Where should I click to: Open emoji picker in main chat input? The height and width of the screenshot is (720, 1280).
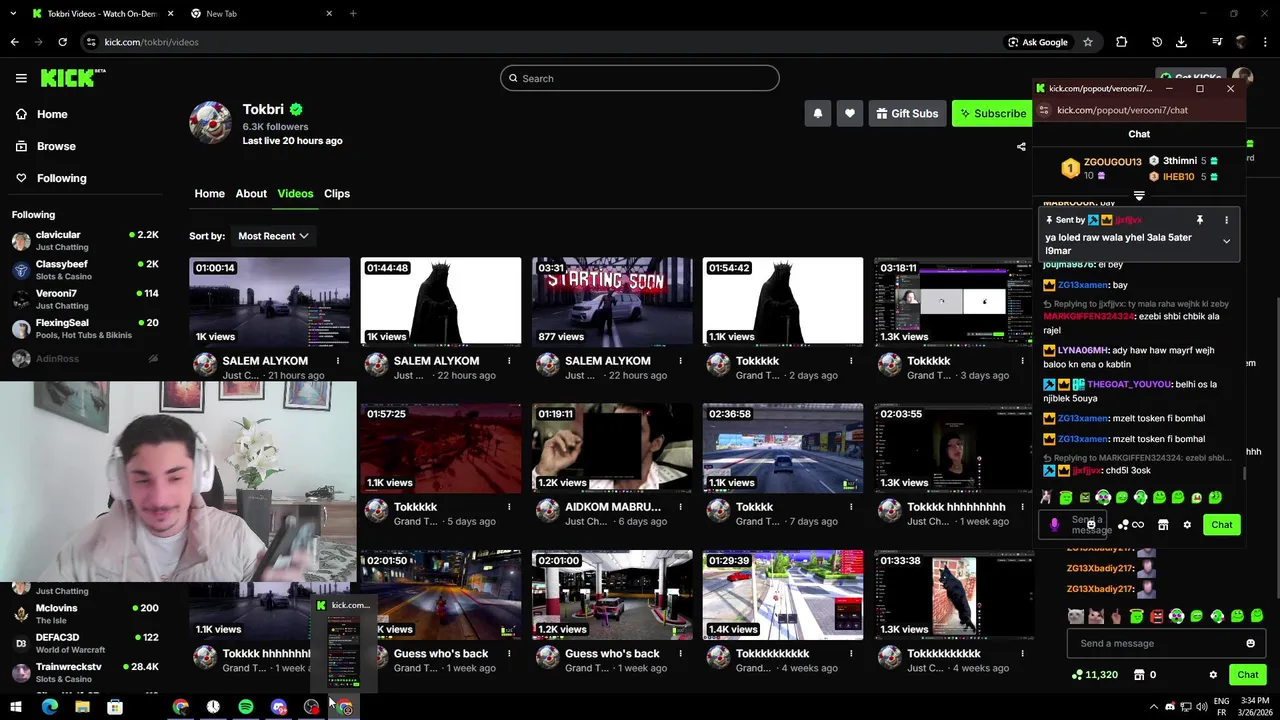coord(1250,643)
